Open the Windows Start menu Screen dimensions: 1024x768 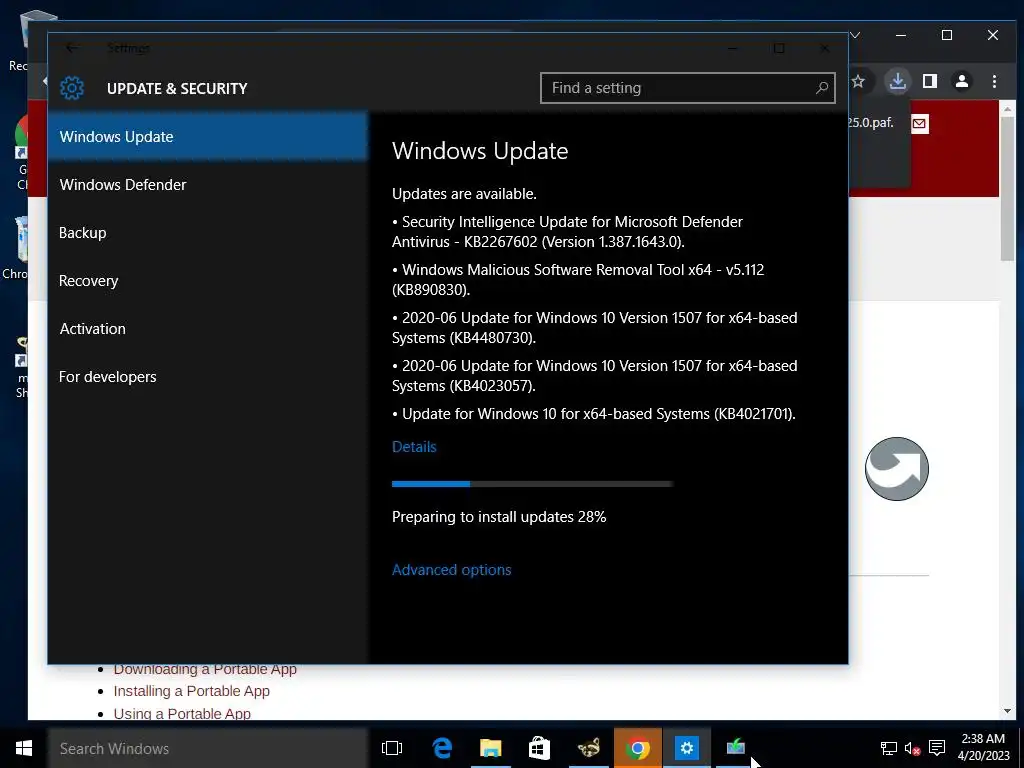click(24, 748)
